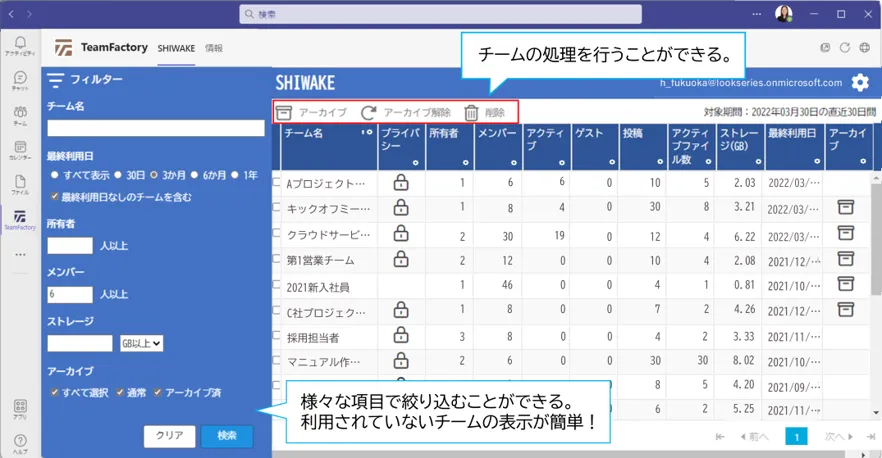Viewport: 882px width, 458px height.
Task: Click the 削除 trash can icon
Action: click(472, 113)
